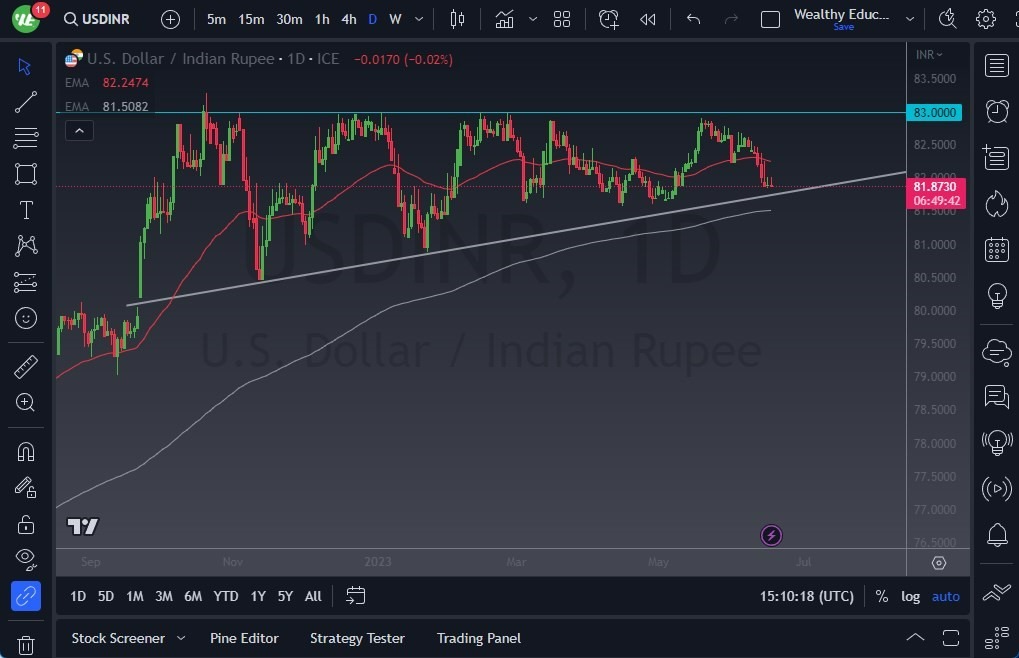1019x658 pixels.
Task: Select the Trend Line drawing tool
Action: click(25, 101)
